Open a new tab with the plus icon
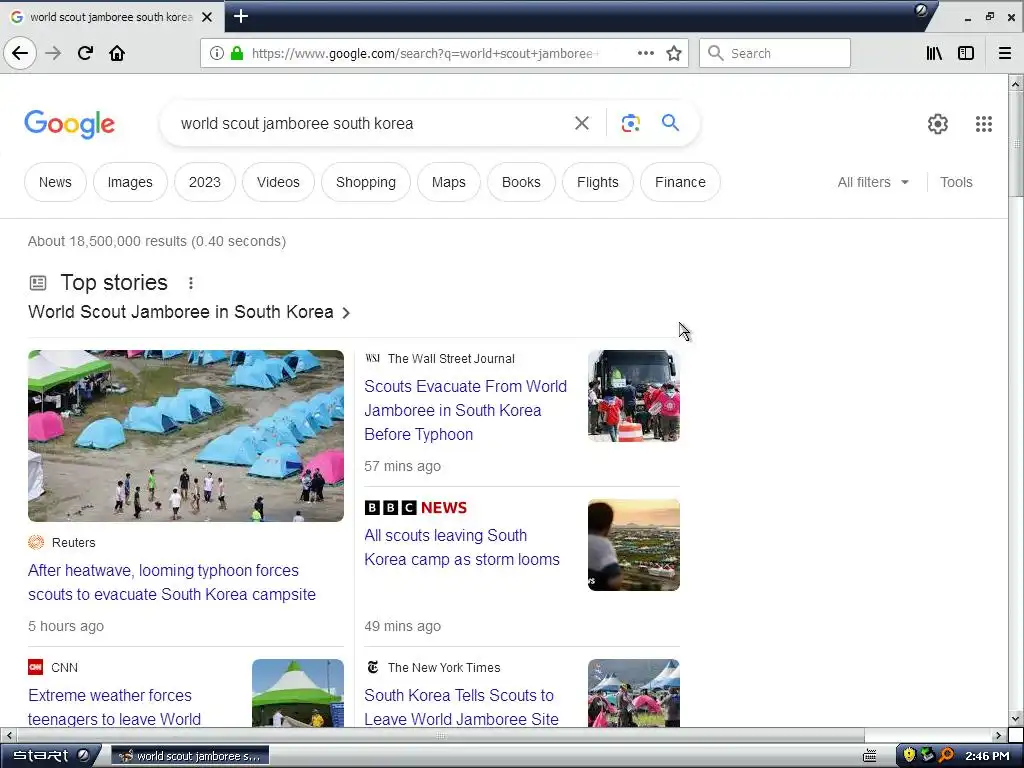The height and width of the screenshot is (768, 1024). pyautogui.click(x=241, y=16)
